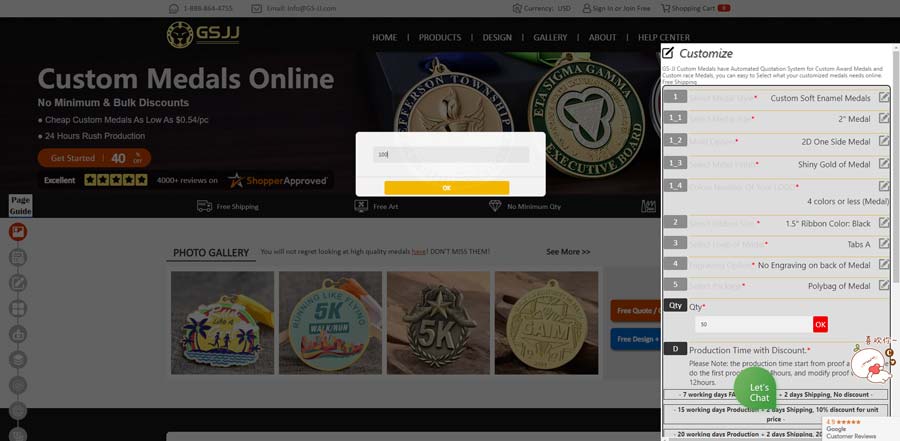Edit the 1.5" Ribbon Color: Black option
Screen dimensions: 900x441
(x=883, y=222)
